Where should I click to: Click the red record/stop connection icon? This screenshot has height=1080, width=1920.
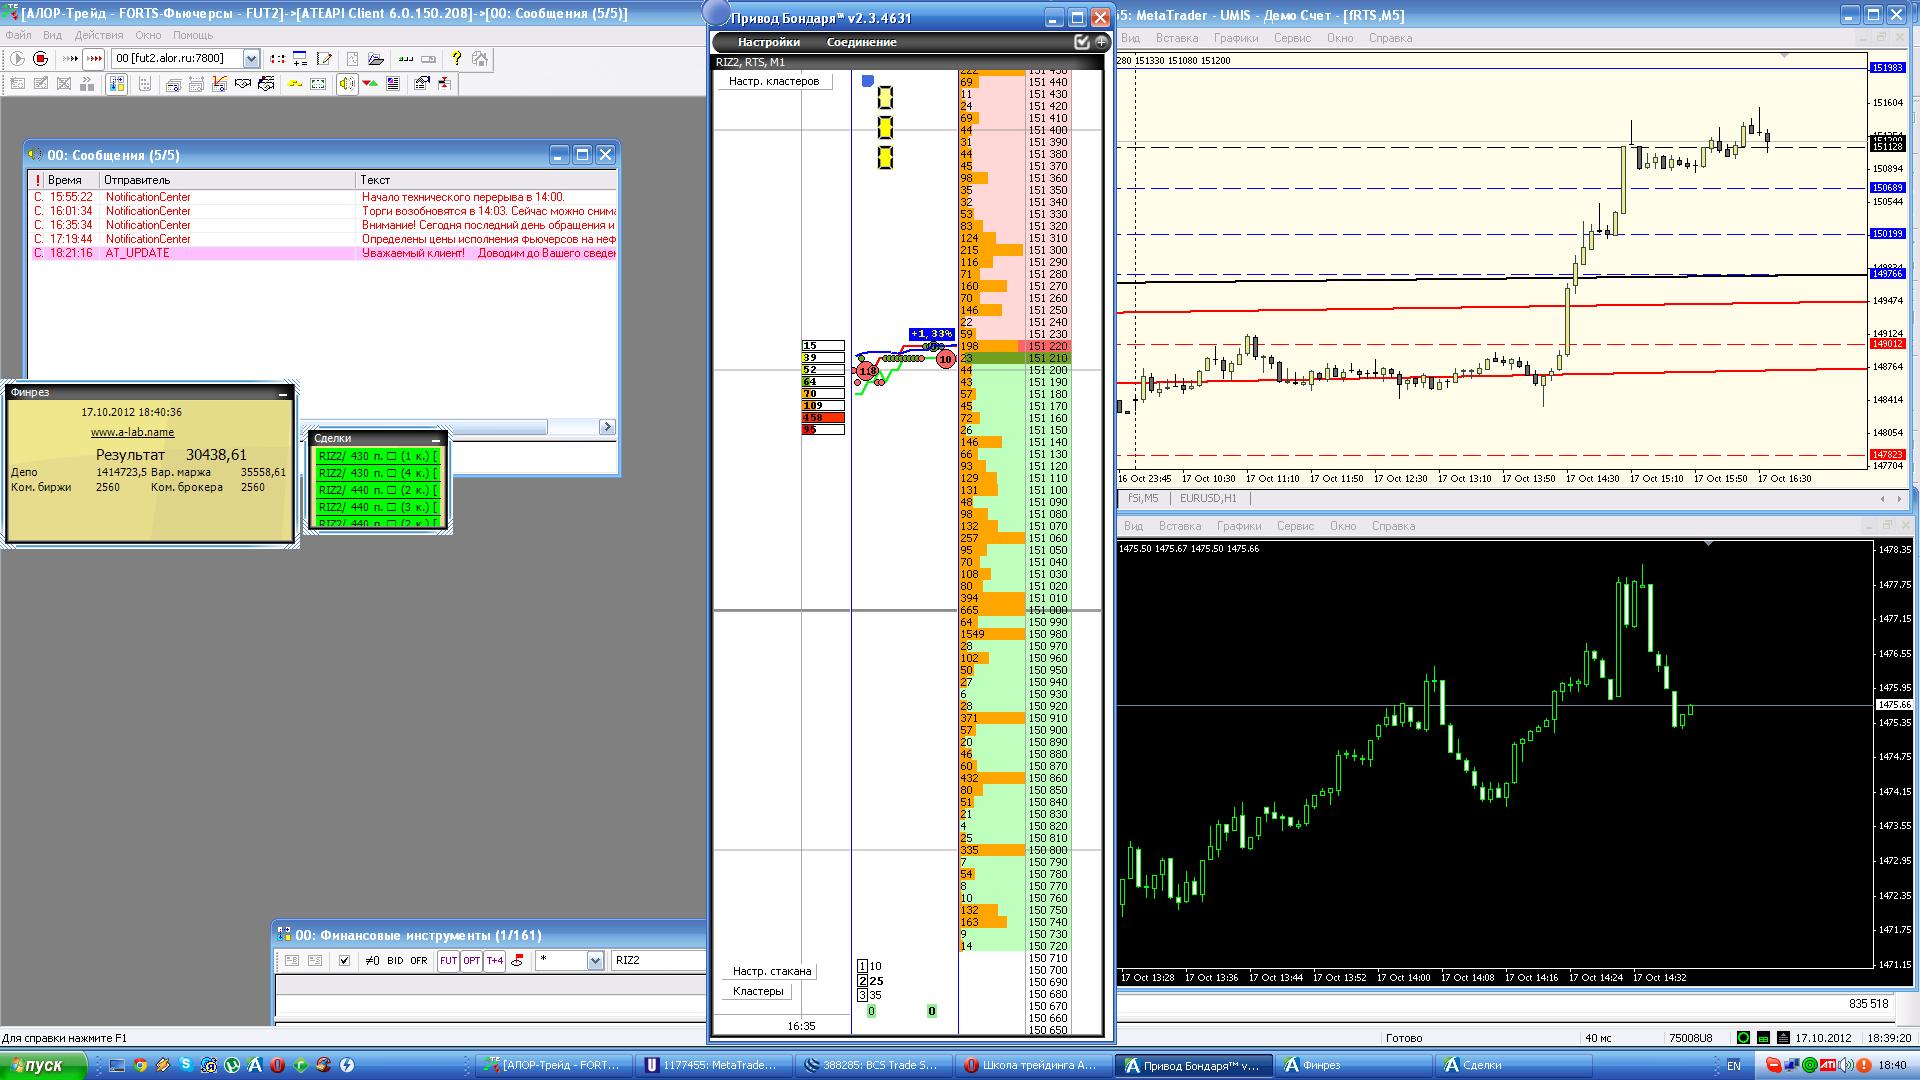(x=41, y=59)
